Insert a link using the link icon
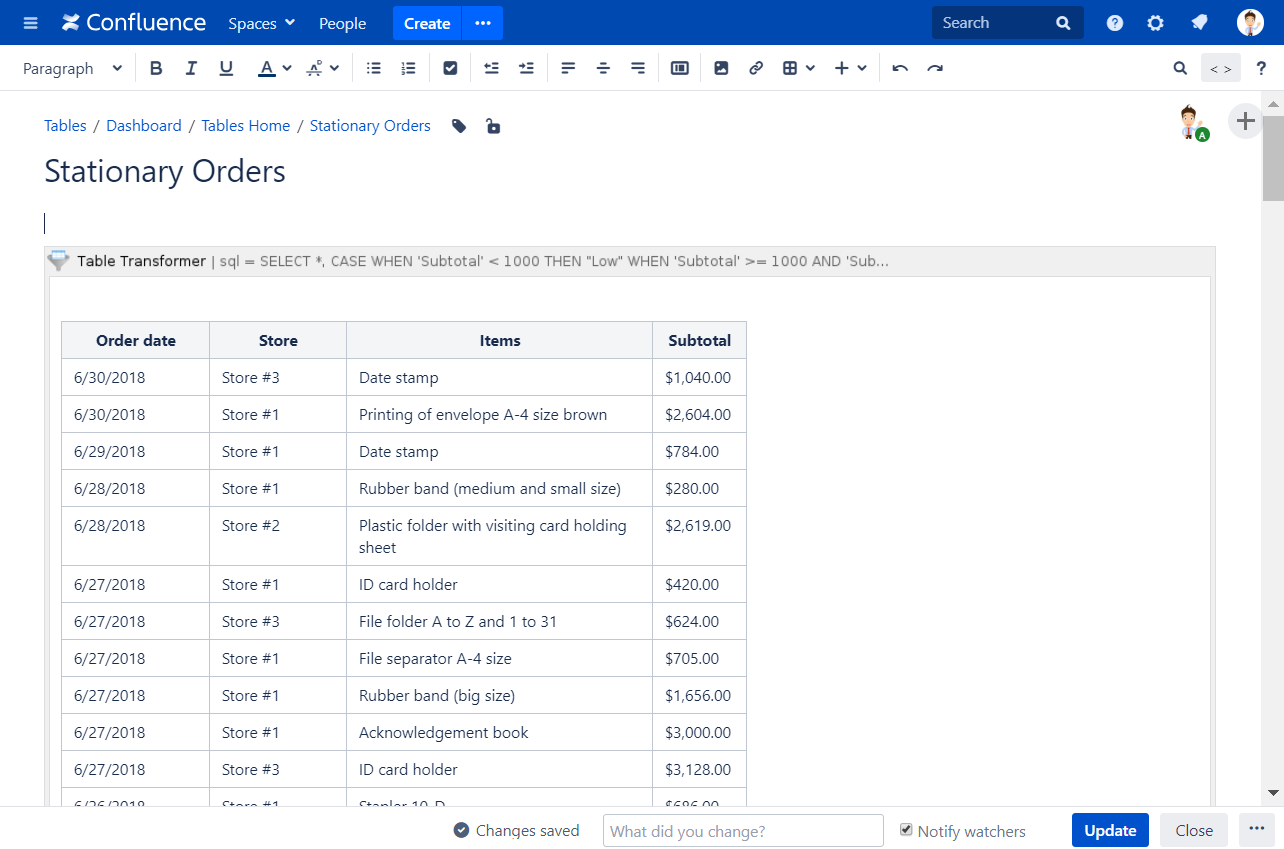The width and height of the screenshot is (1284, 849). (756, 67)
